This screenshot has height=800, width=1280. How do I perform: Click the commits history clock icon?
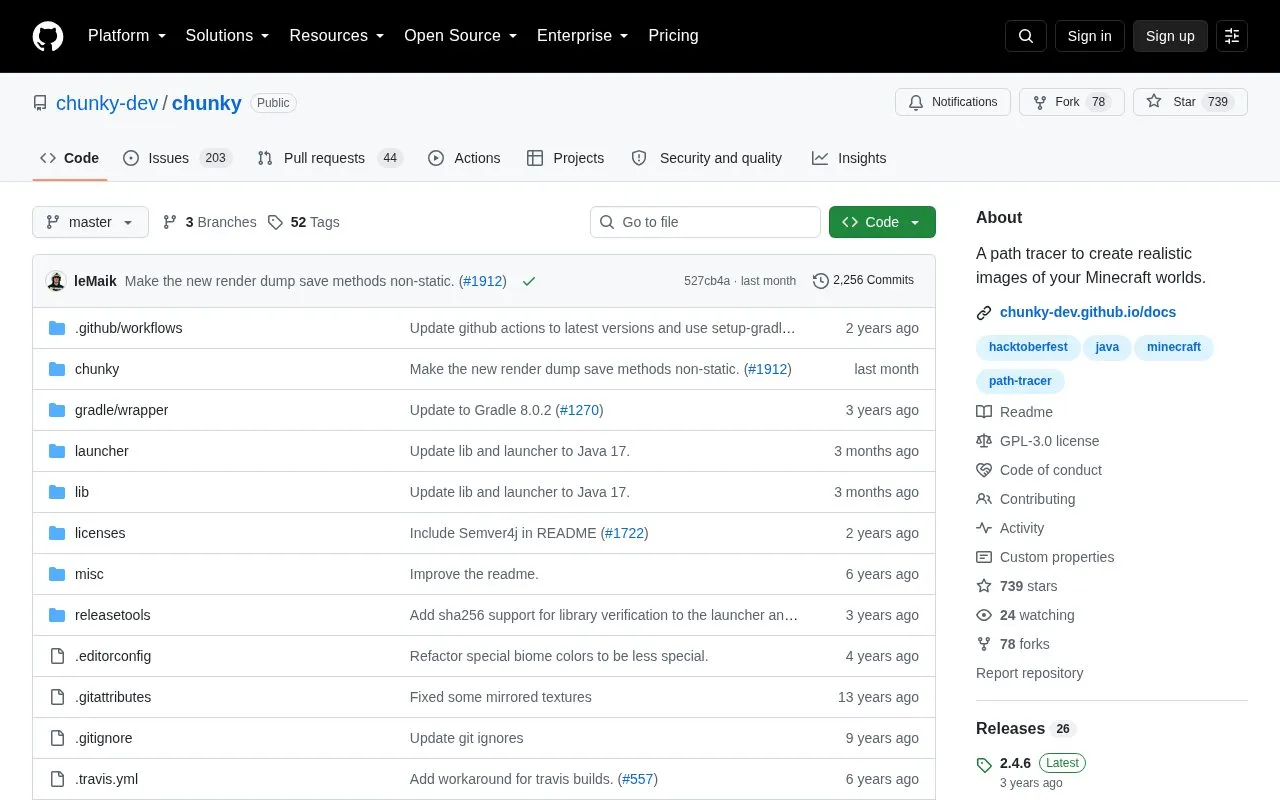[821, 281]
